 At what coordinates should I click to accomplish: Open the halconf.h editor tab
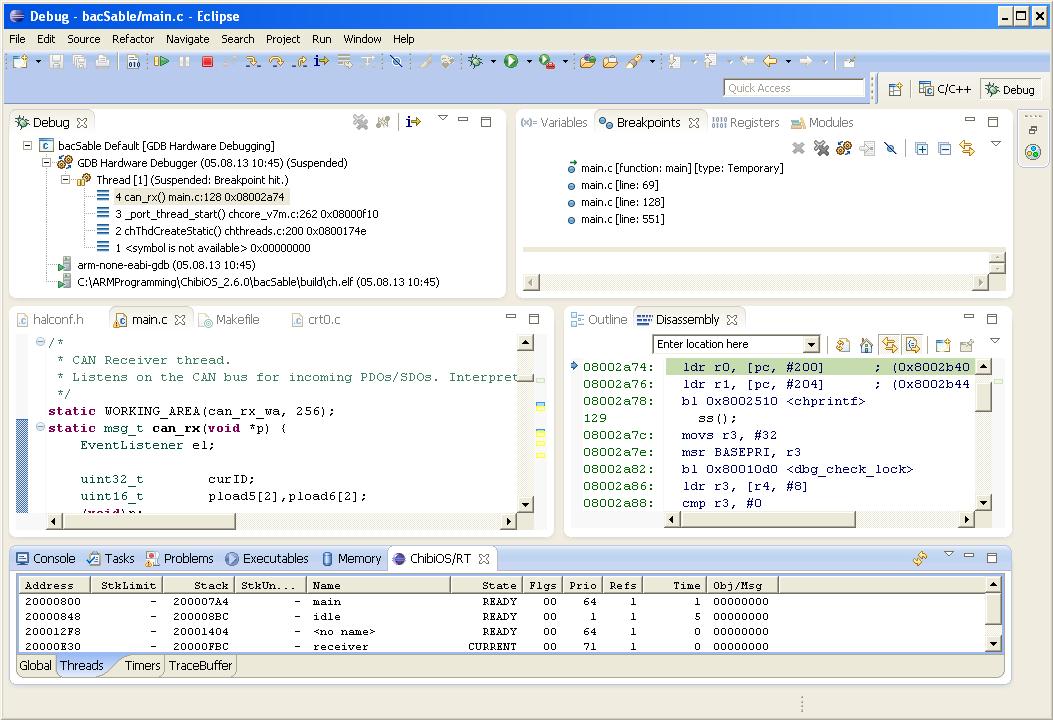point(51,320)
